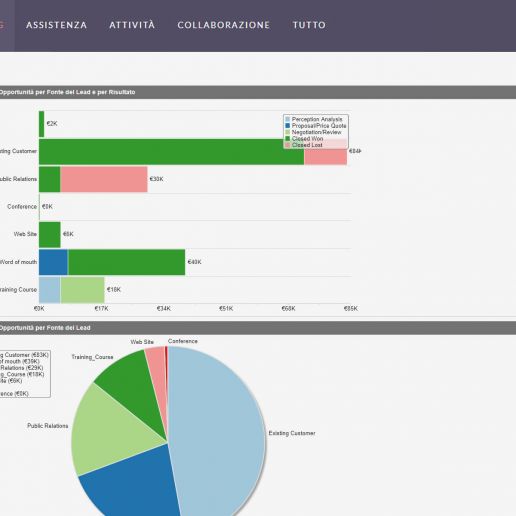Click the 'Existing Customer' pie label

pos(292,433)
